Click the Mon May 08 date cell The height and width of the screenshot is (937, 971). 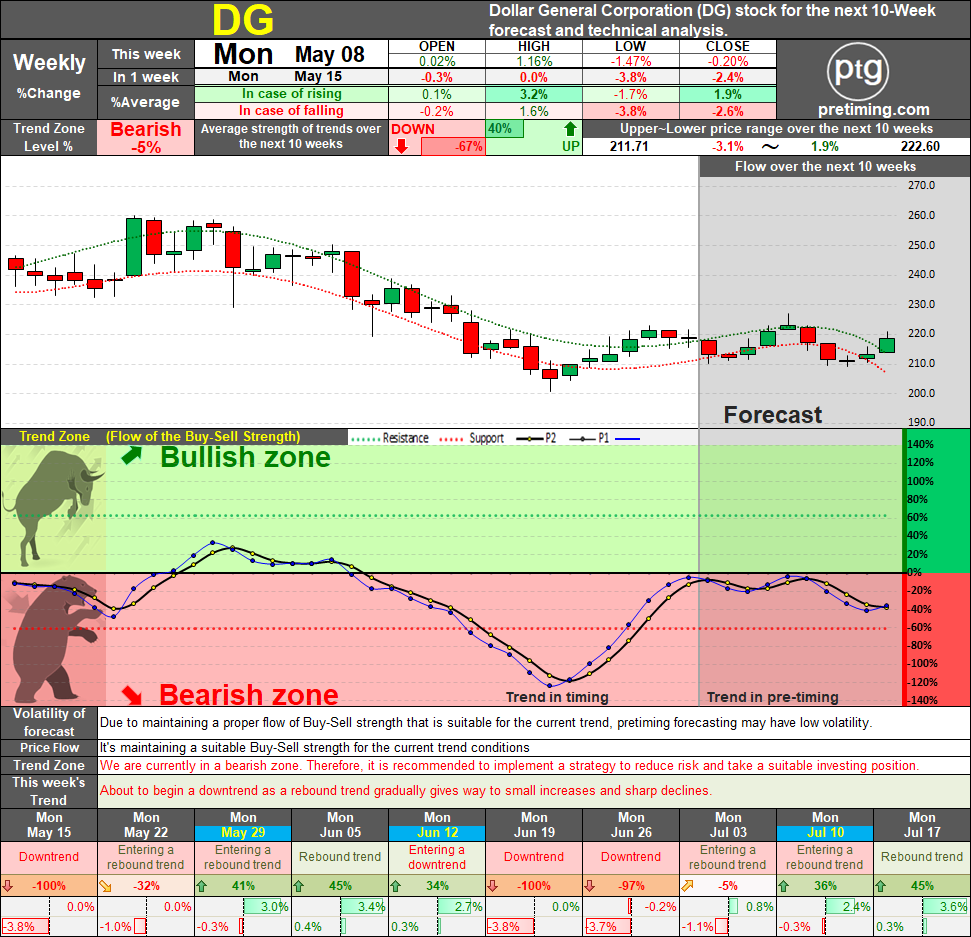click(x=292, y=54)
